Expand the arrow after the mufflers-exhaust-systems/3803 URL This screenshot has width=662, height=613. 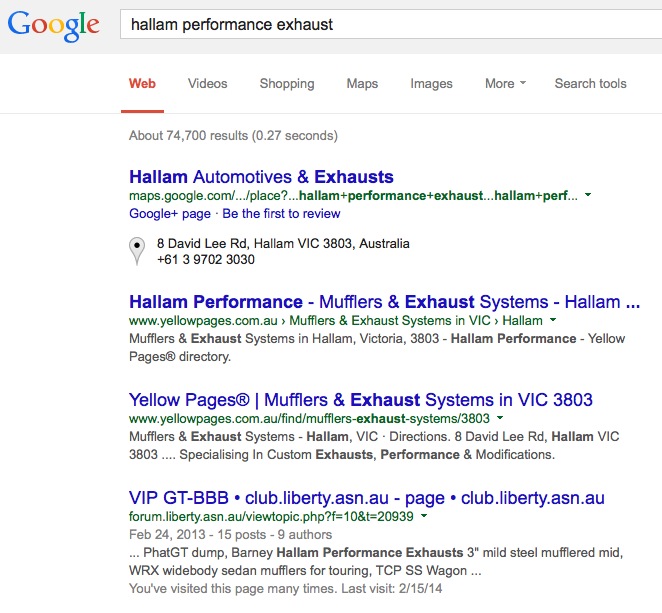[x=500, y=418]
